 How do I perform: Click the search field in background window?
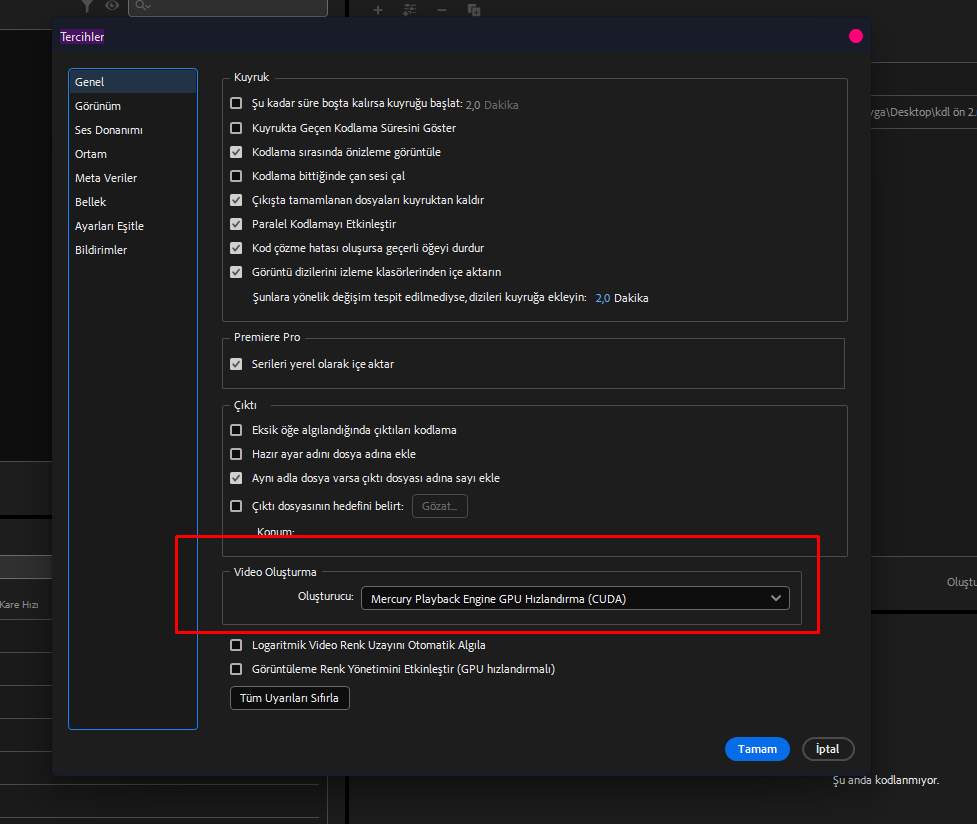click(228, 7)
